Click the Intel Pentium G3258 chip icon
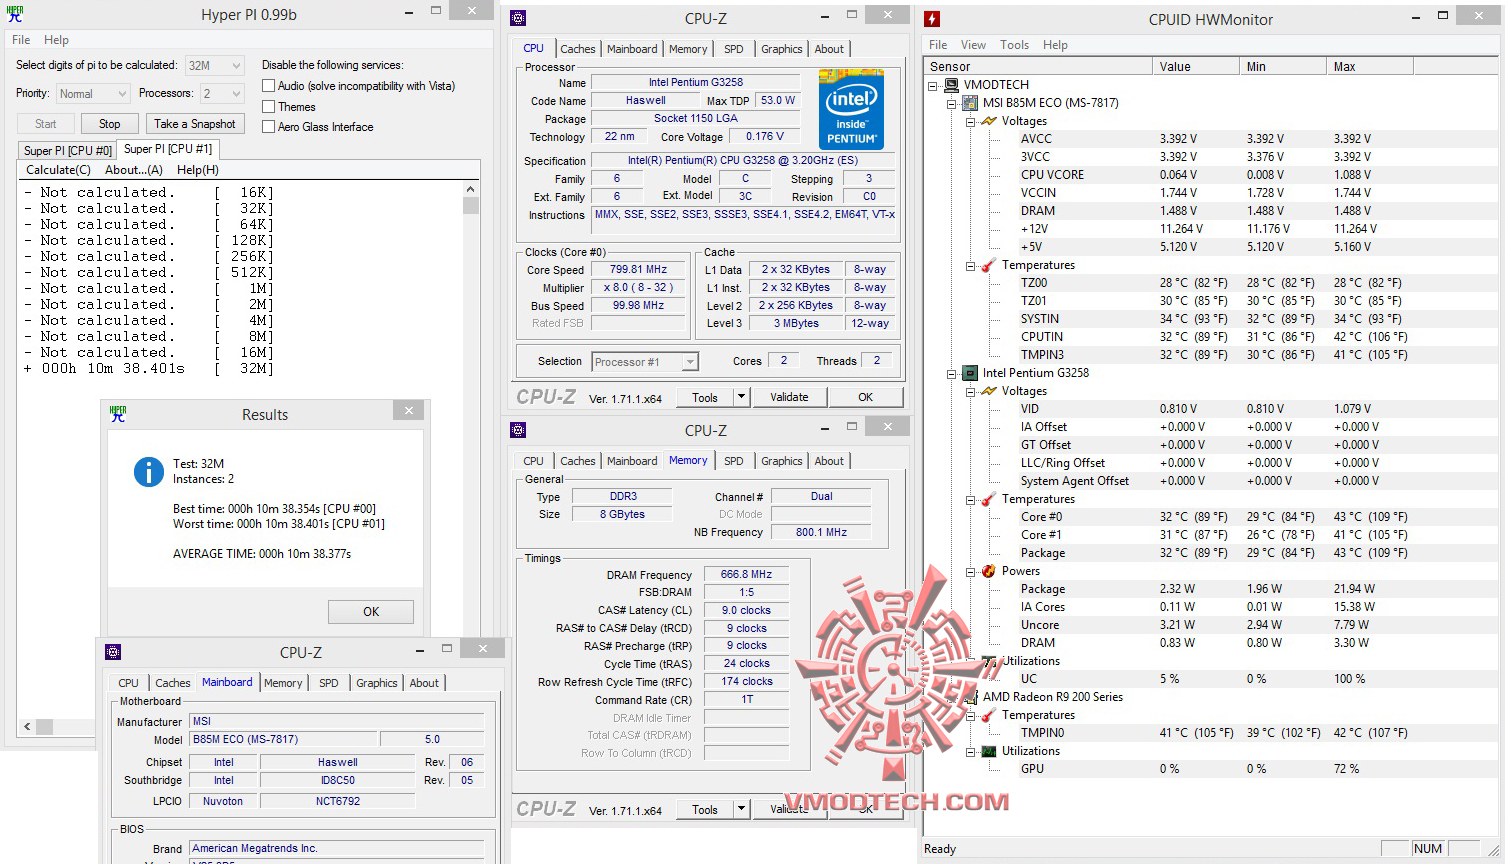 (x=970, y=373)
